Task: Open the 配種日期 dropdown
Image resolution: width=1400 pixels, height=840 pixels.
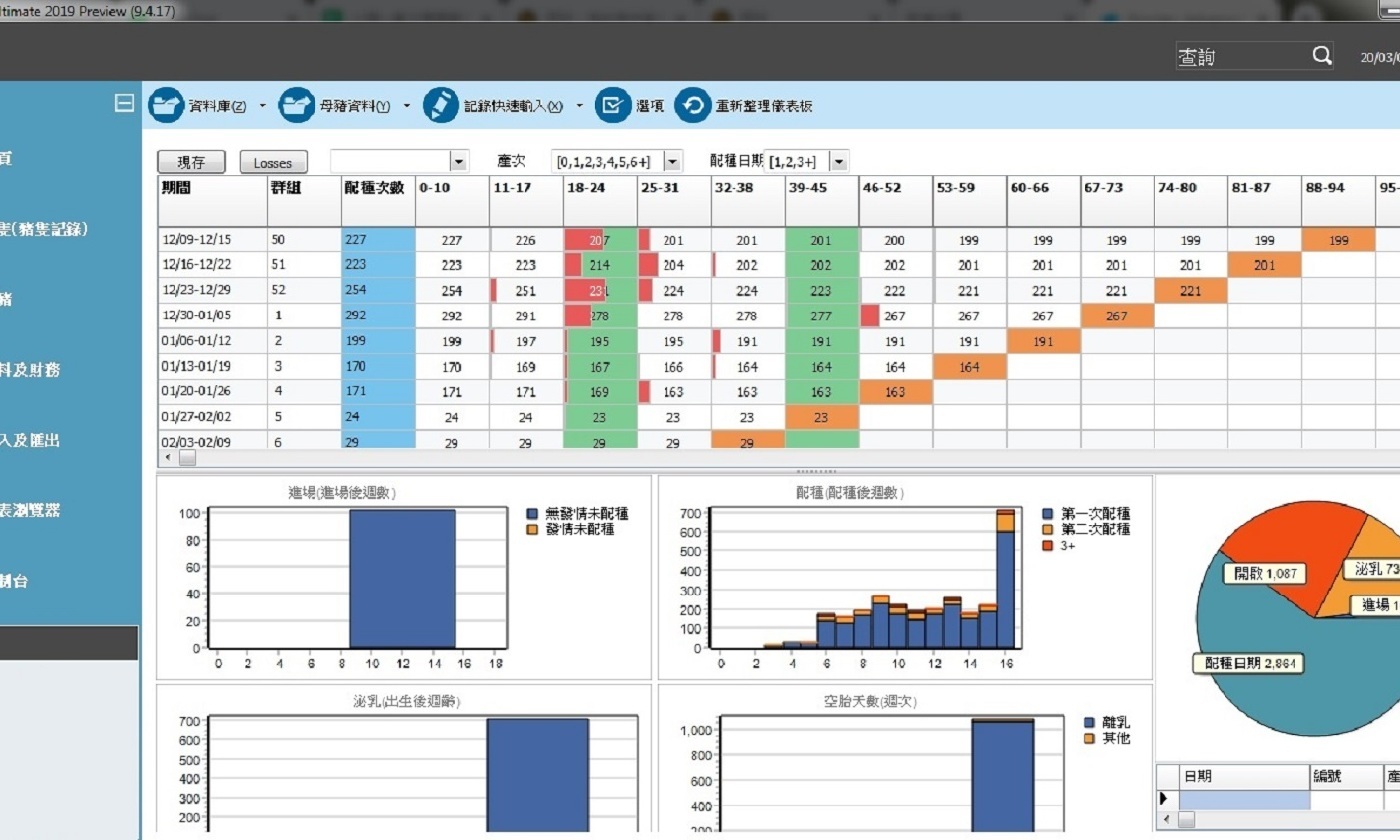Action: click(x=838, y=162)
